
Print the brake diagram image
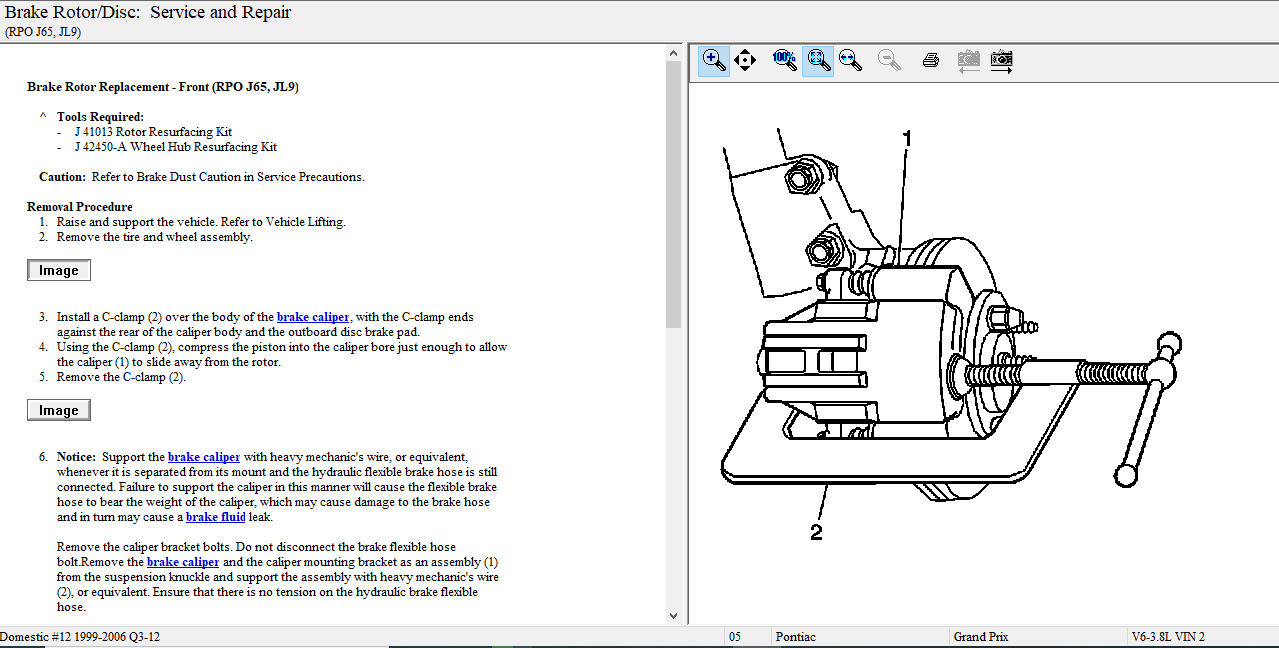coord(930,61)
